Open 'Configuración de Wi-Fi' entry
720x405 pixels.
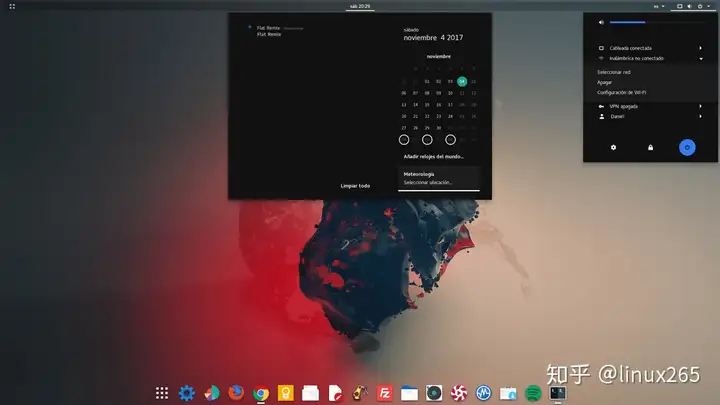[621, 92]
